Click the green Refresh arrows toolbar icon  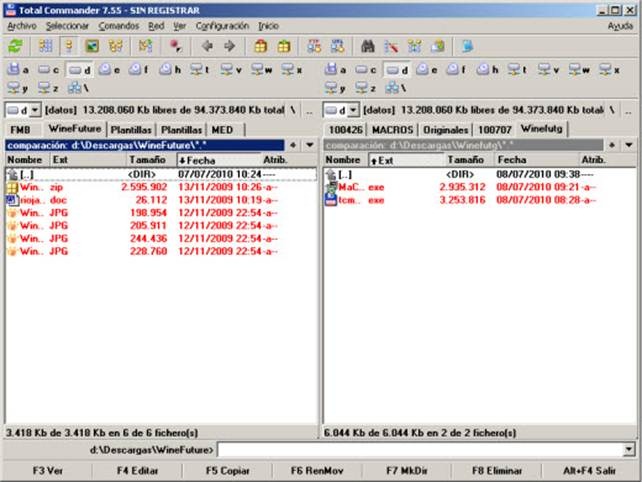(16, 46)
